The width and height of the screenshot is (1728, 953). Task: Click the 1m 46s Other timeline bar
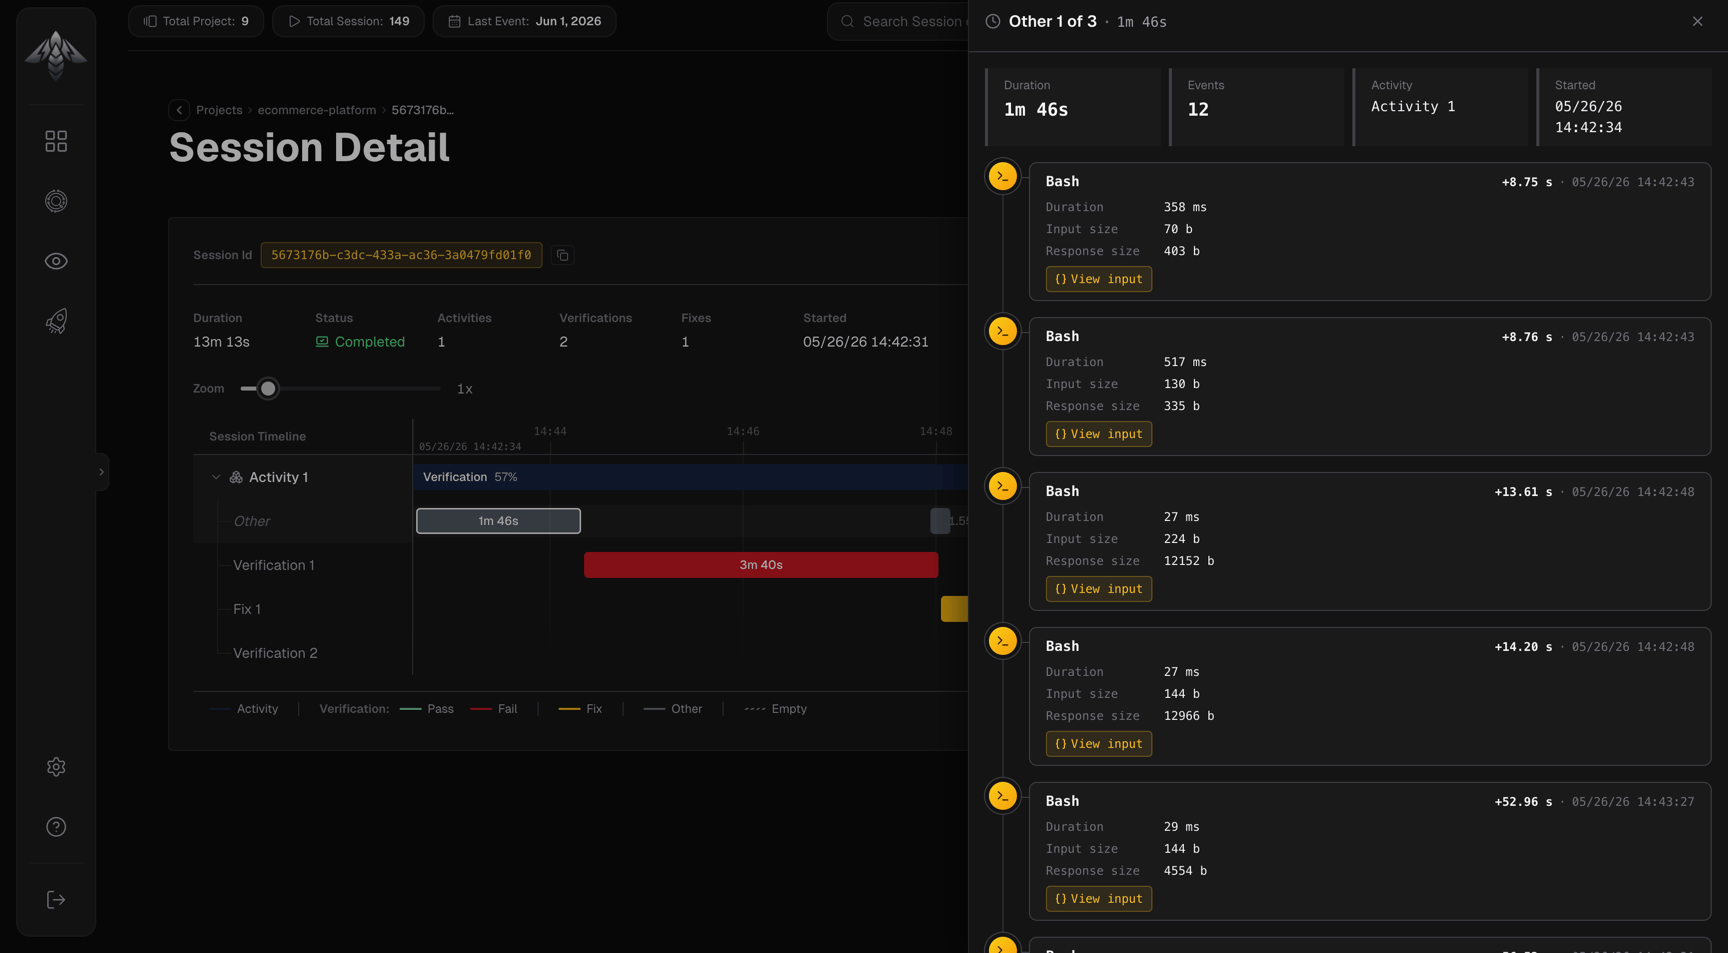pyautogui.click(x=498, y=521)
